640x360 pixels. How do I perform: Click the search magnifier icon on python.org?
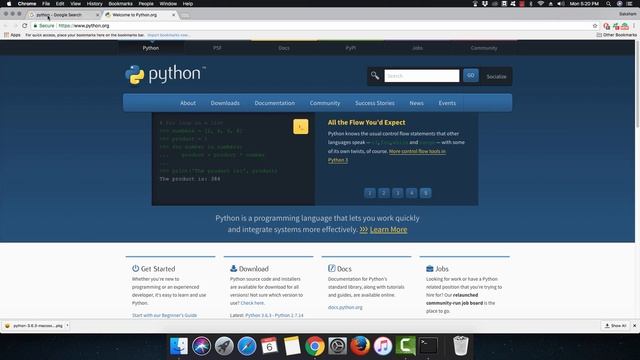(375, 76)
